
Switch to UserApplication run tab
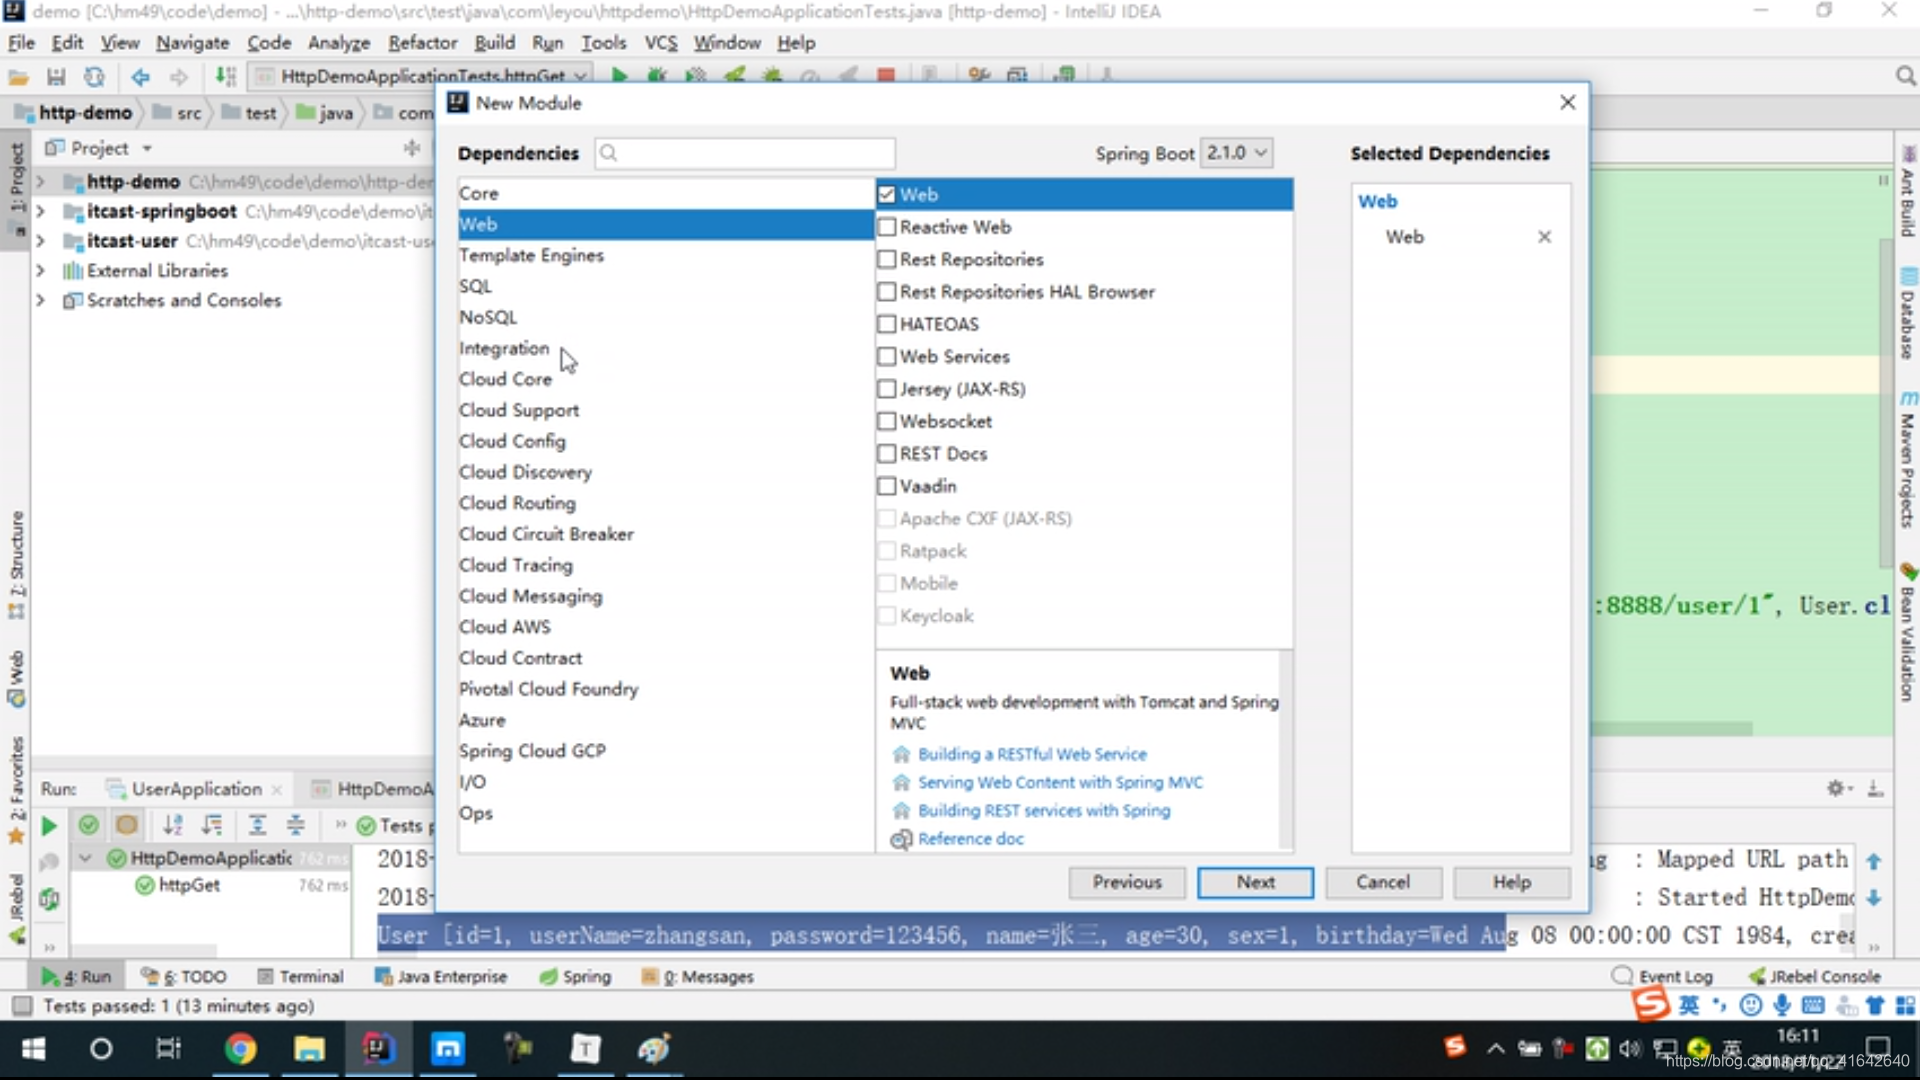pyautogui.click(x=196, y=789)
